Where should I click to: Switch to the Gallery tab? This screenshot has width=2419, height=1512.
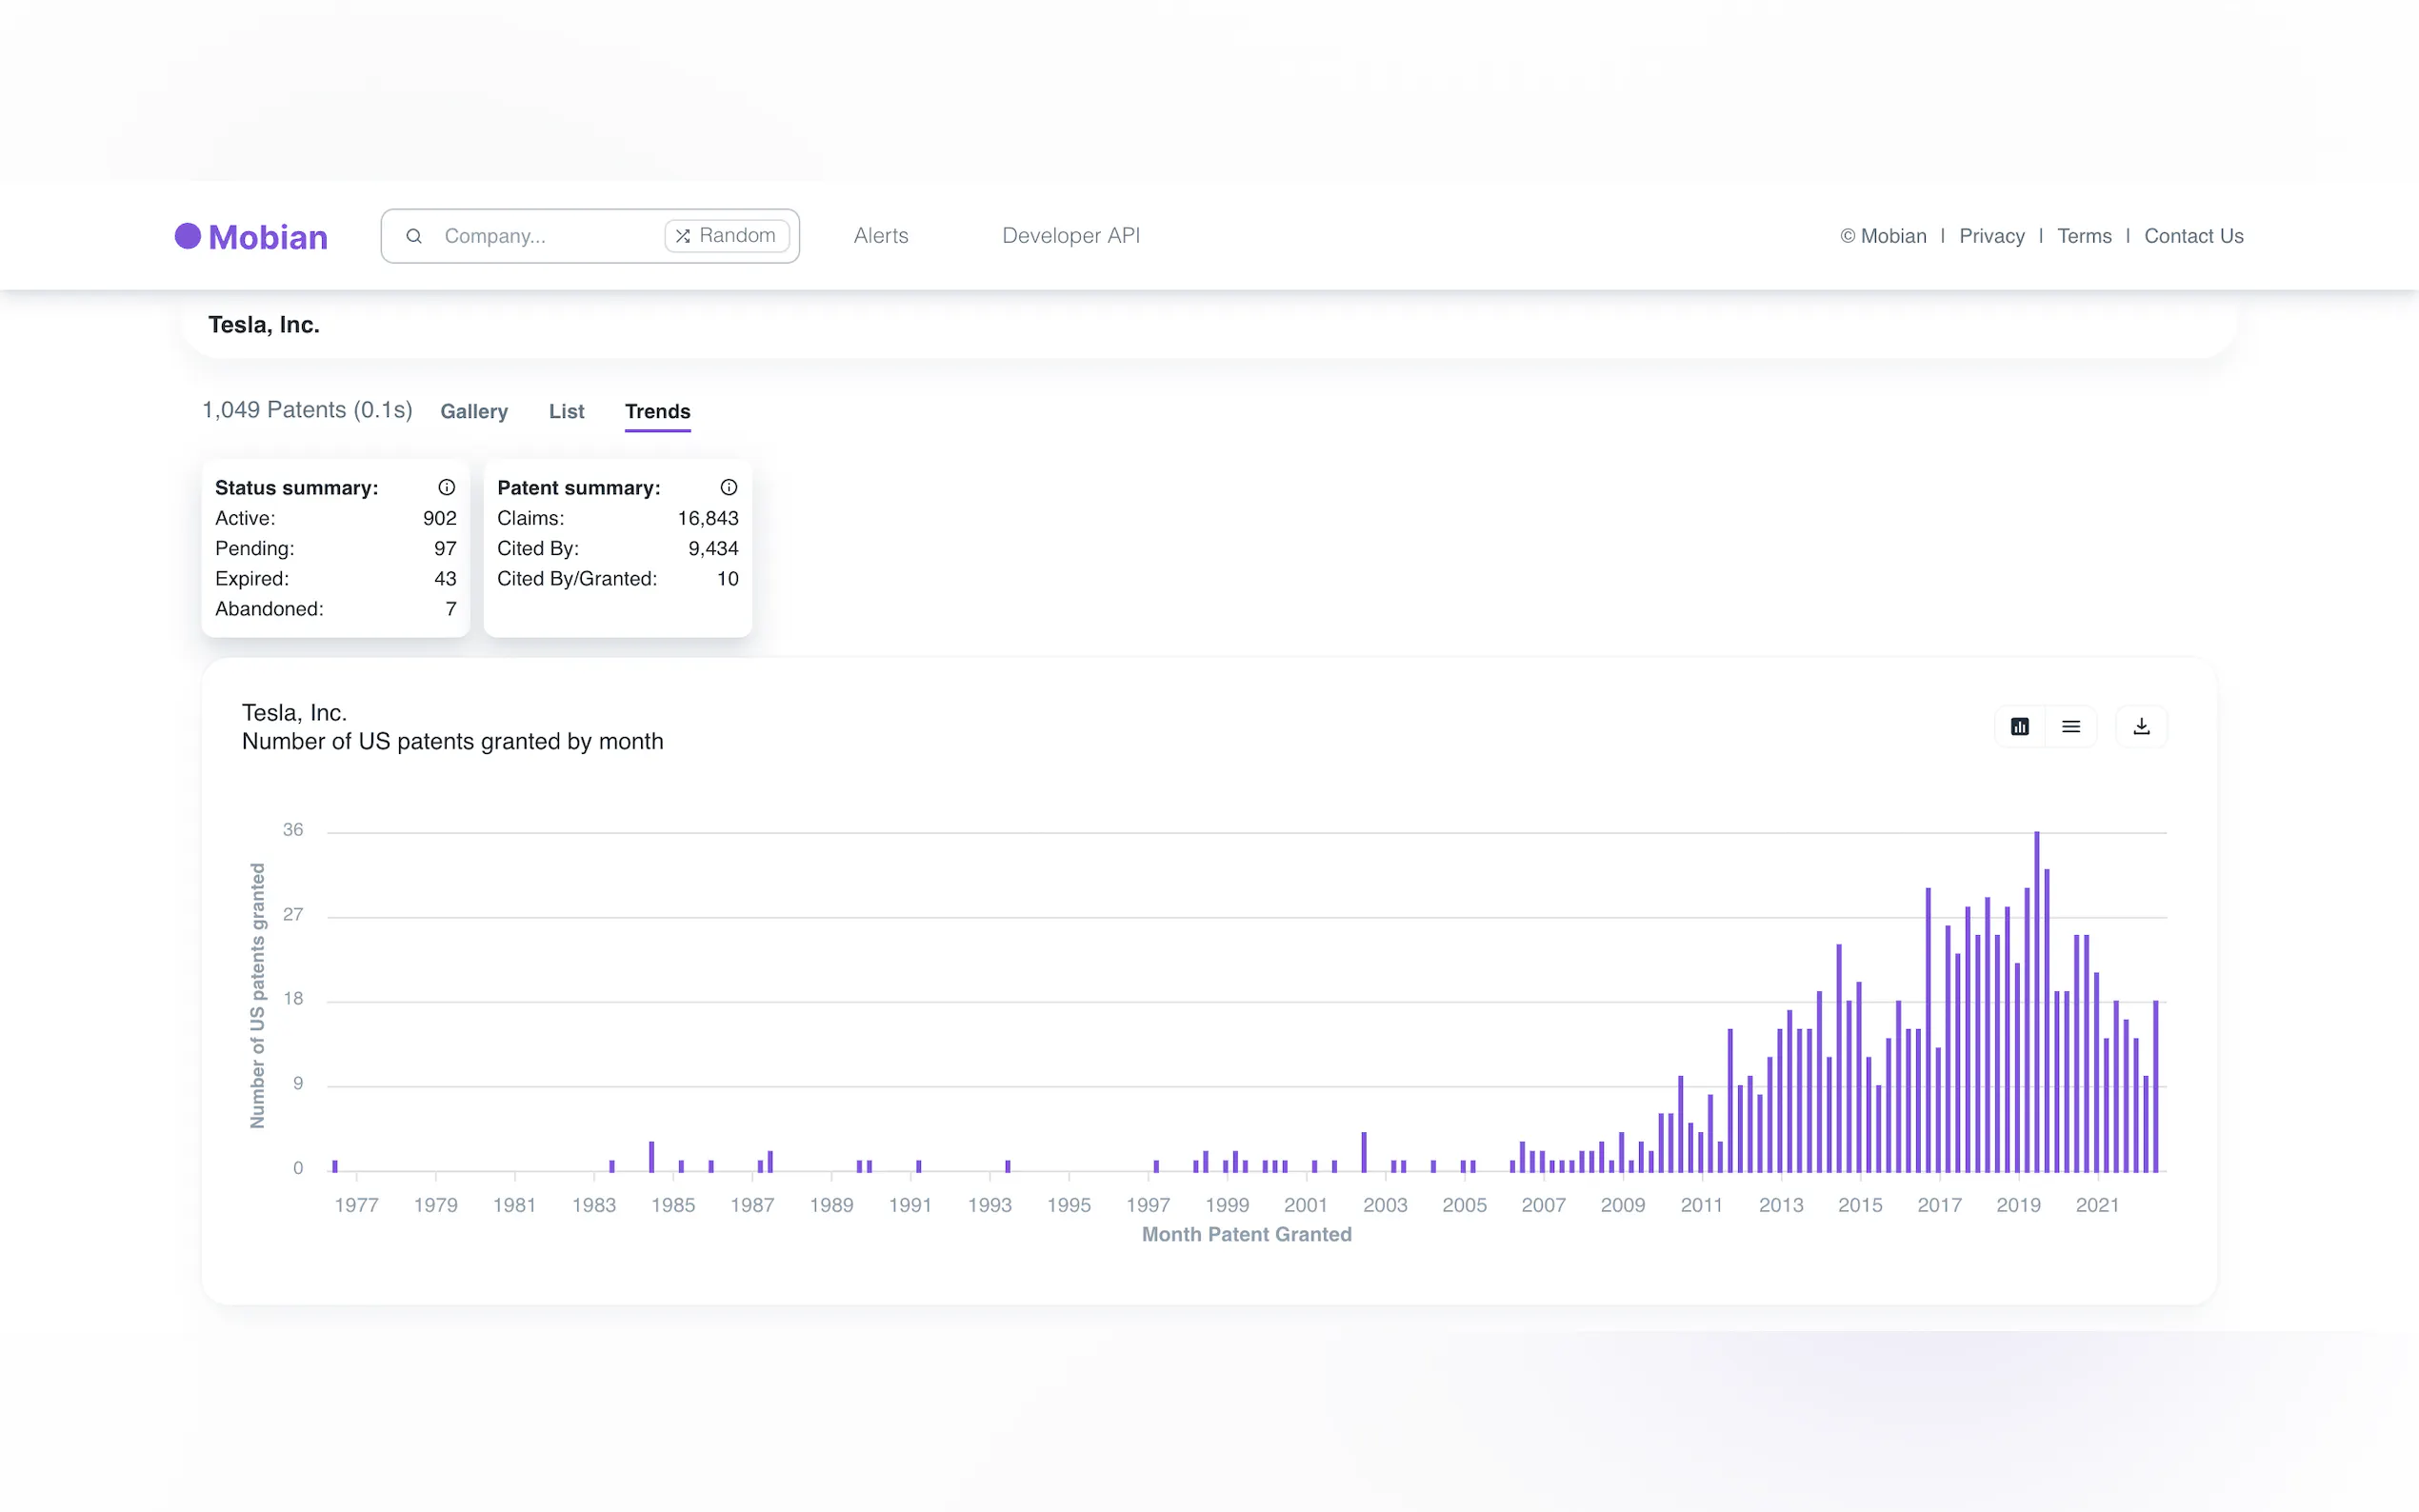[x=474, y=411]
